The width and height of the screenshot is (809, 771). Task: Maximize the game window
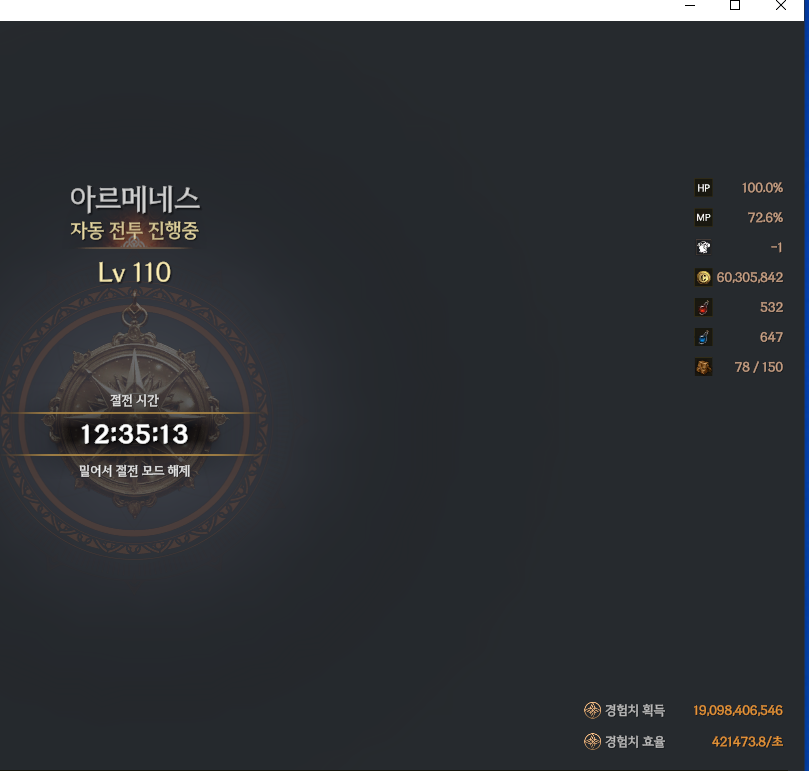coord(735,6)
